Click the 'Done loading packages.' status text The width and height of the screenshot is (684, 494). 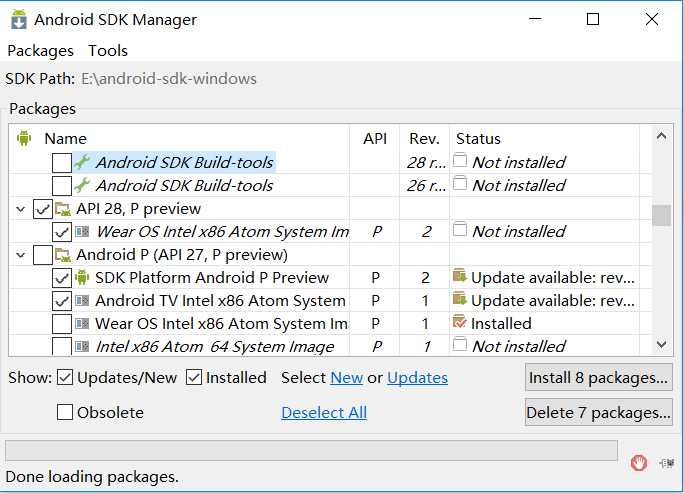tap(92, 477)
